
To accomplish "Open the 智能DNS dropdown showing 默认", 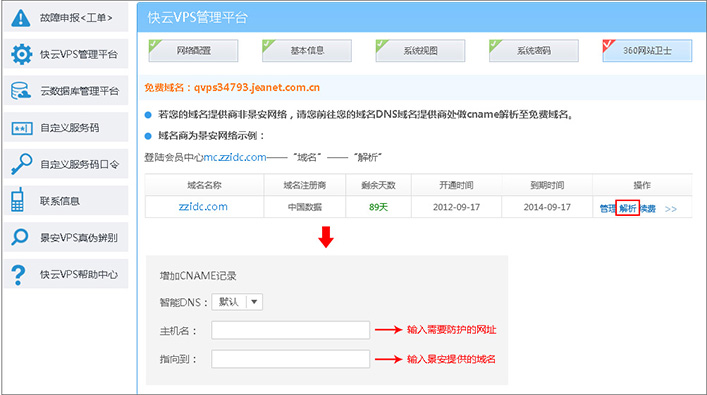I will click(237, 302).
